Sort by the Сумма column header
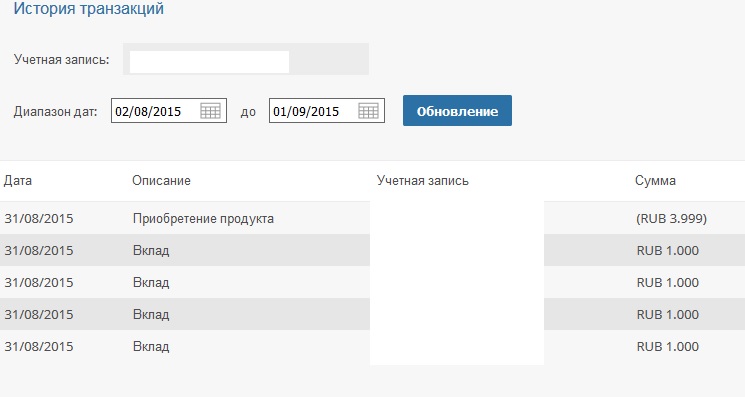This screenshot has width=745, height=397. point(655,180)
